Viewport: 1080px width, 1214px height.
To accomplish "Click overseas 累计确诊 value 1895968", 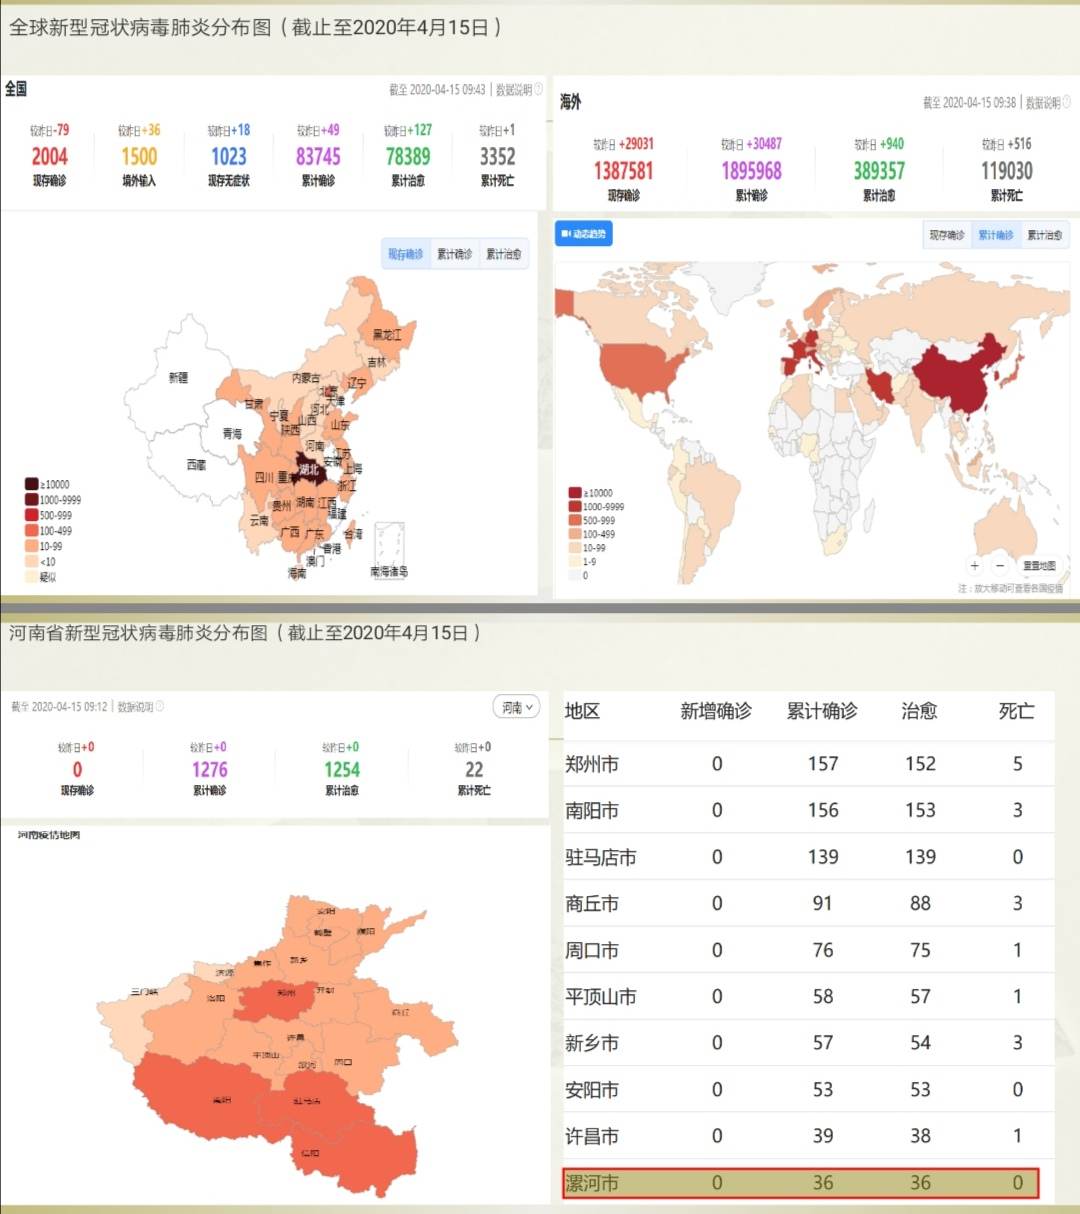I will pyautogui.click(x=751, y=171).
